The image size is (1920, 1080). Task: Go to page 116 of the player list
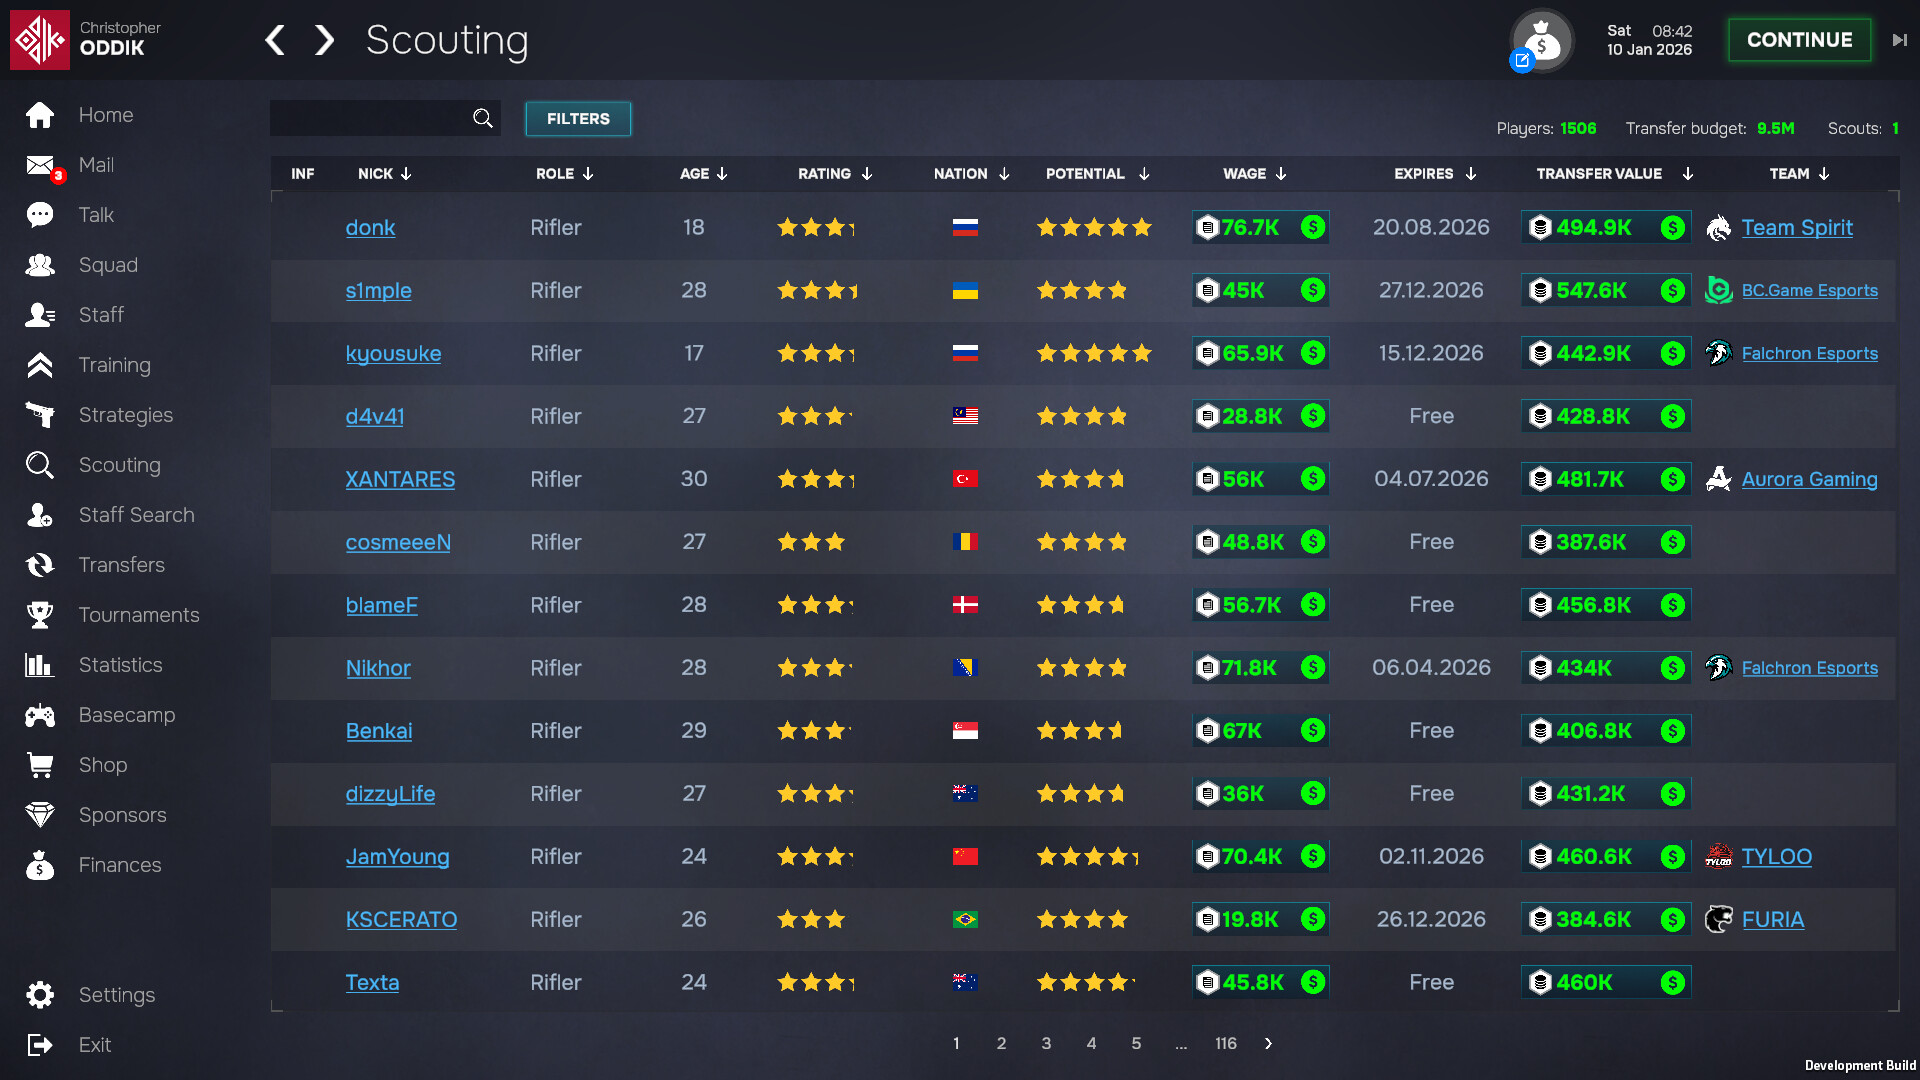coord(1226,1043)
